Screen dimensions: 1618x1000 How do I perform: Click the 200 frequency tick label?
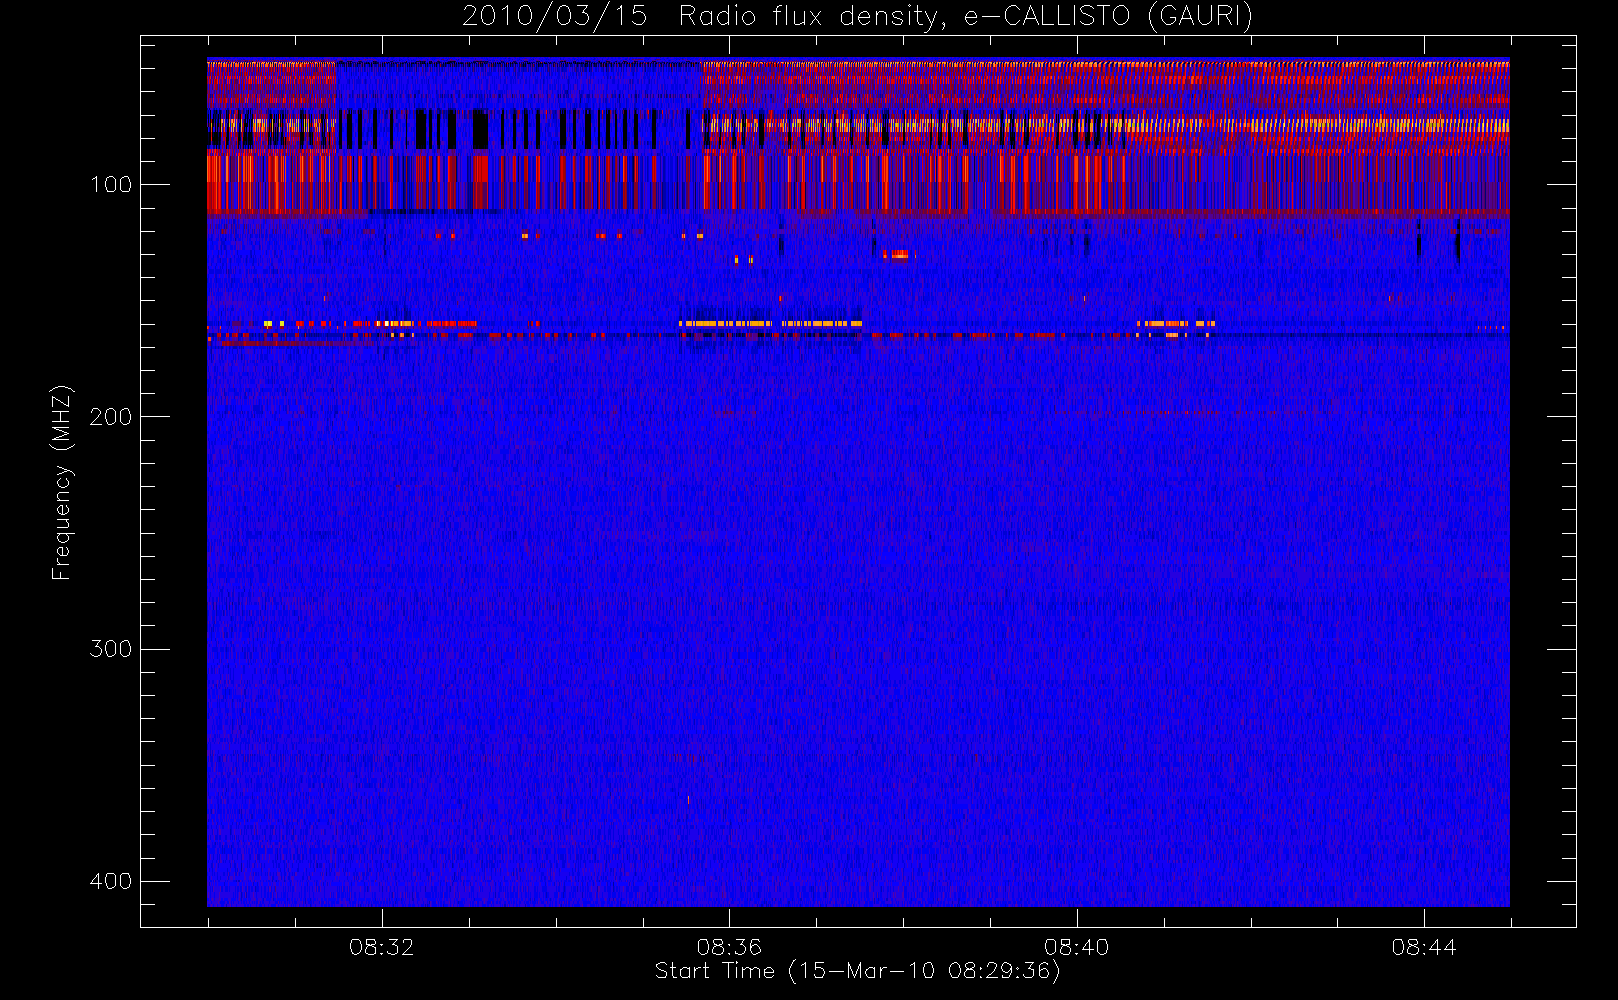coord(110,416)
